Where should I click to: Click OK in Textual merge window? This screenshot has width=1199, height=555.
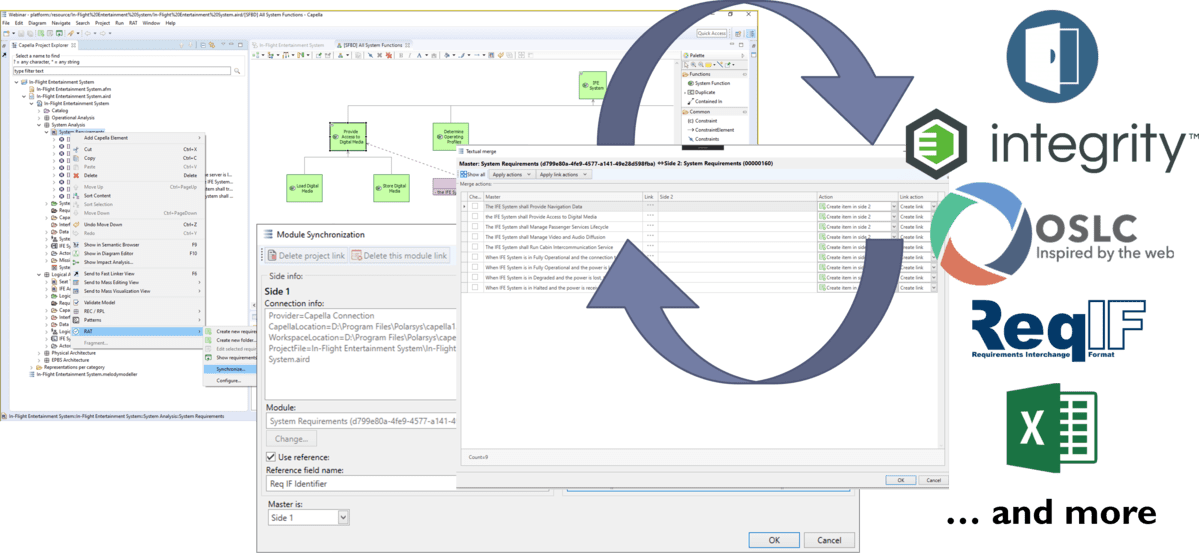click(901, 480)
